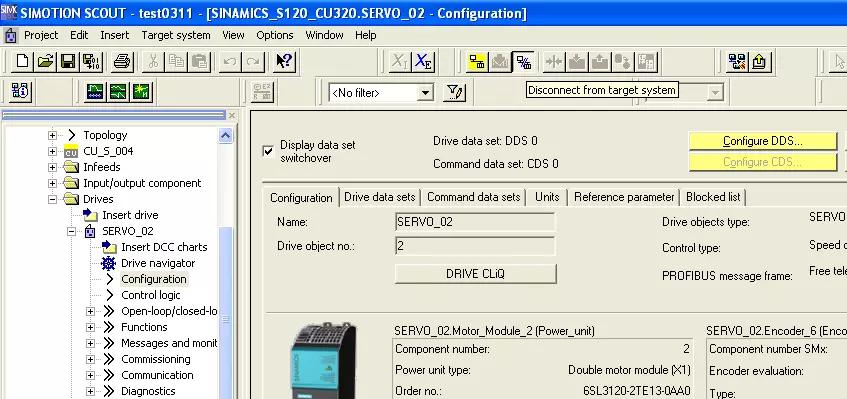The width and height of the screenshot is (847, 399).
Task: Expand the Commissioning node
Action: [90, 359]
